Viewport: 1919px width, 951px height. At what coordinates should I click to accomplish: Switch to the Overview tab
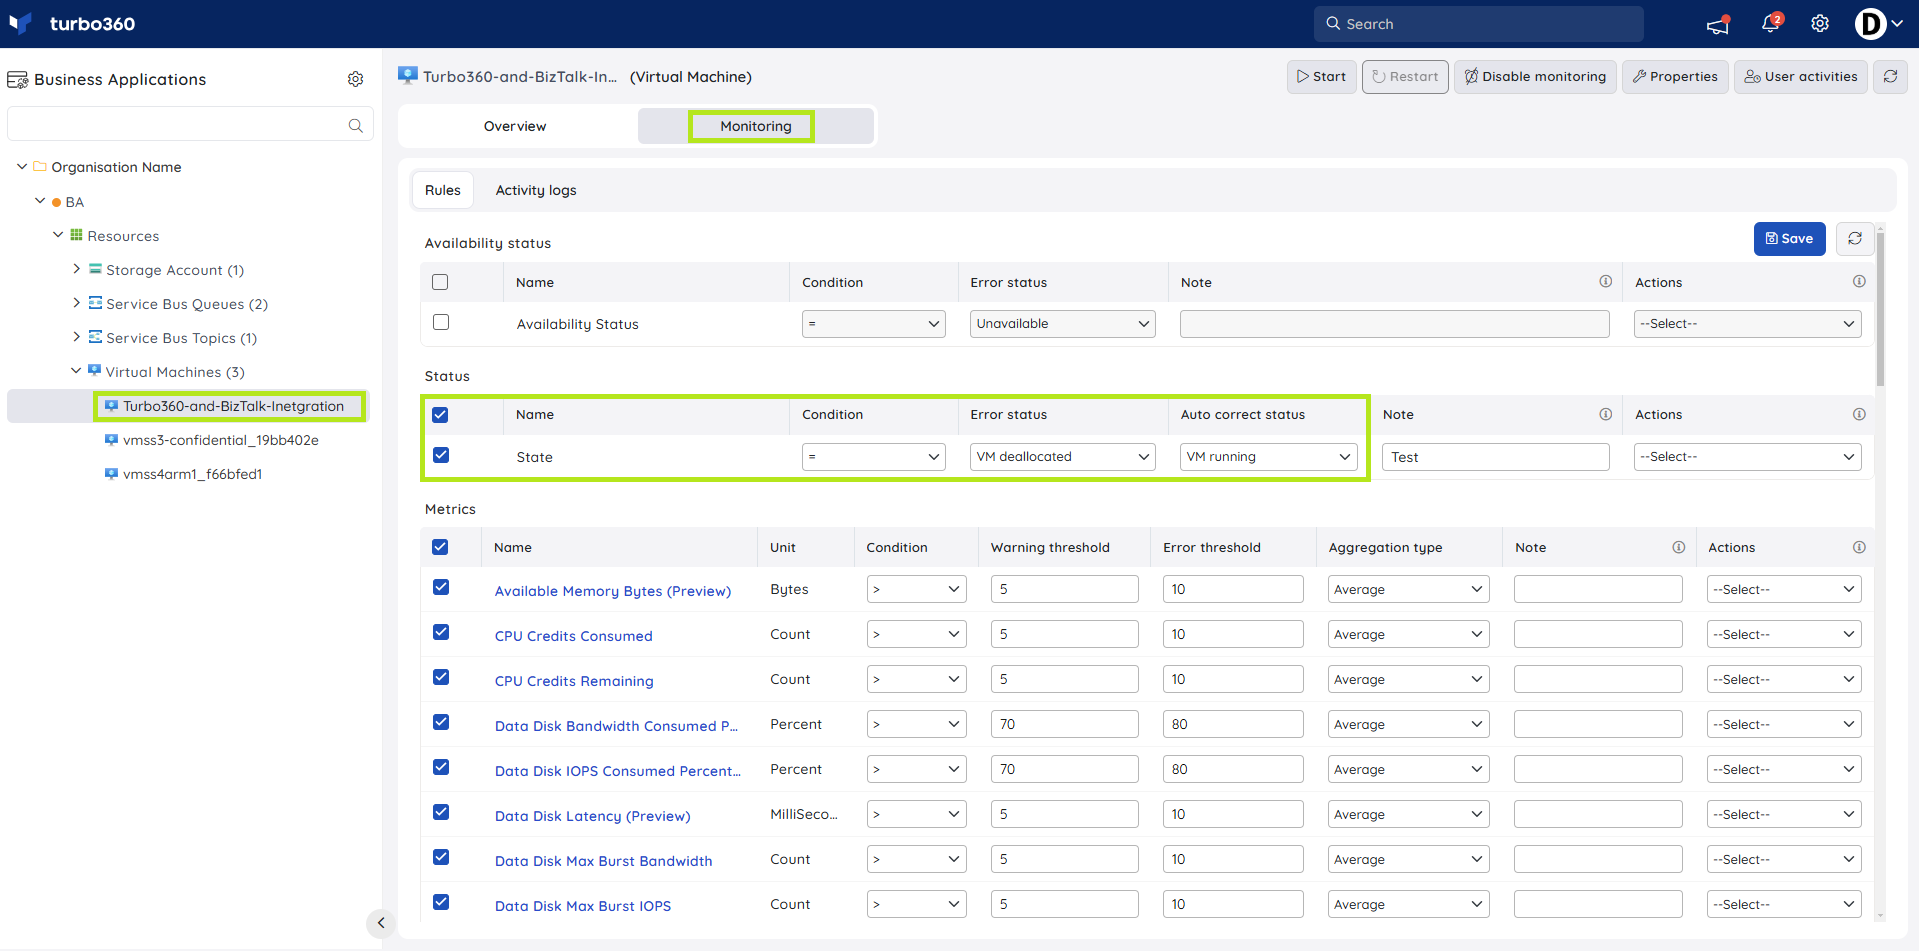(515, 126)
